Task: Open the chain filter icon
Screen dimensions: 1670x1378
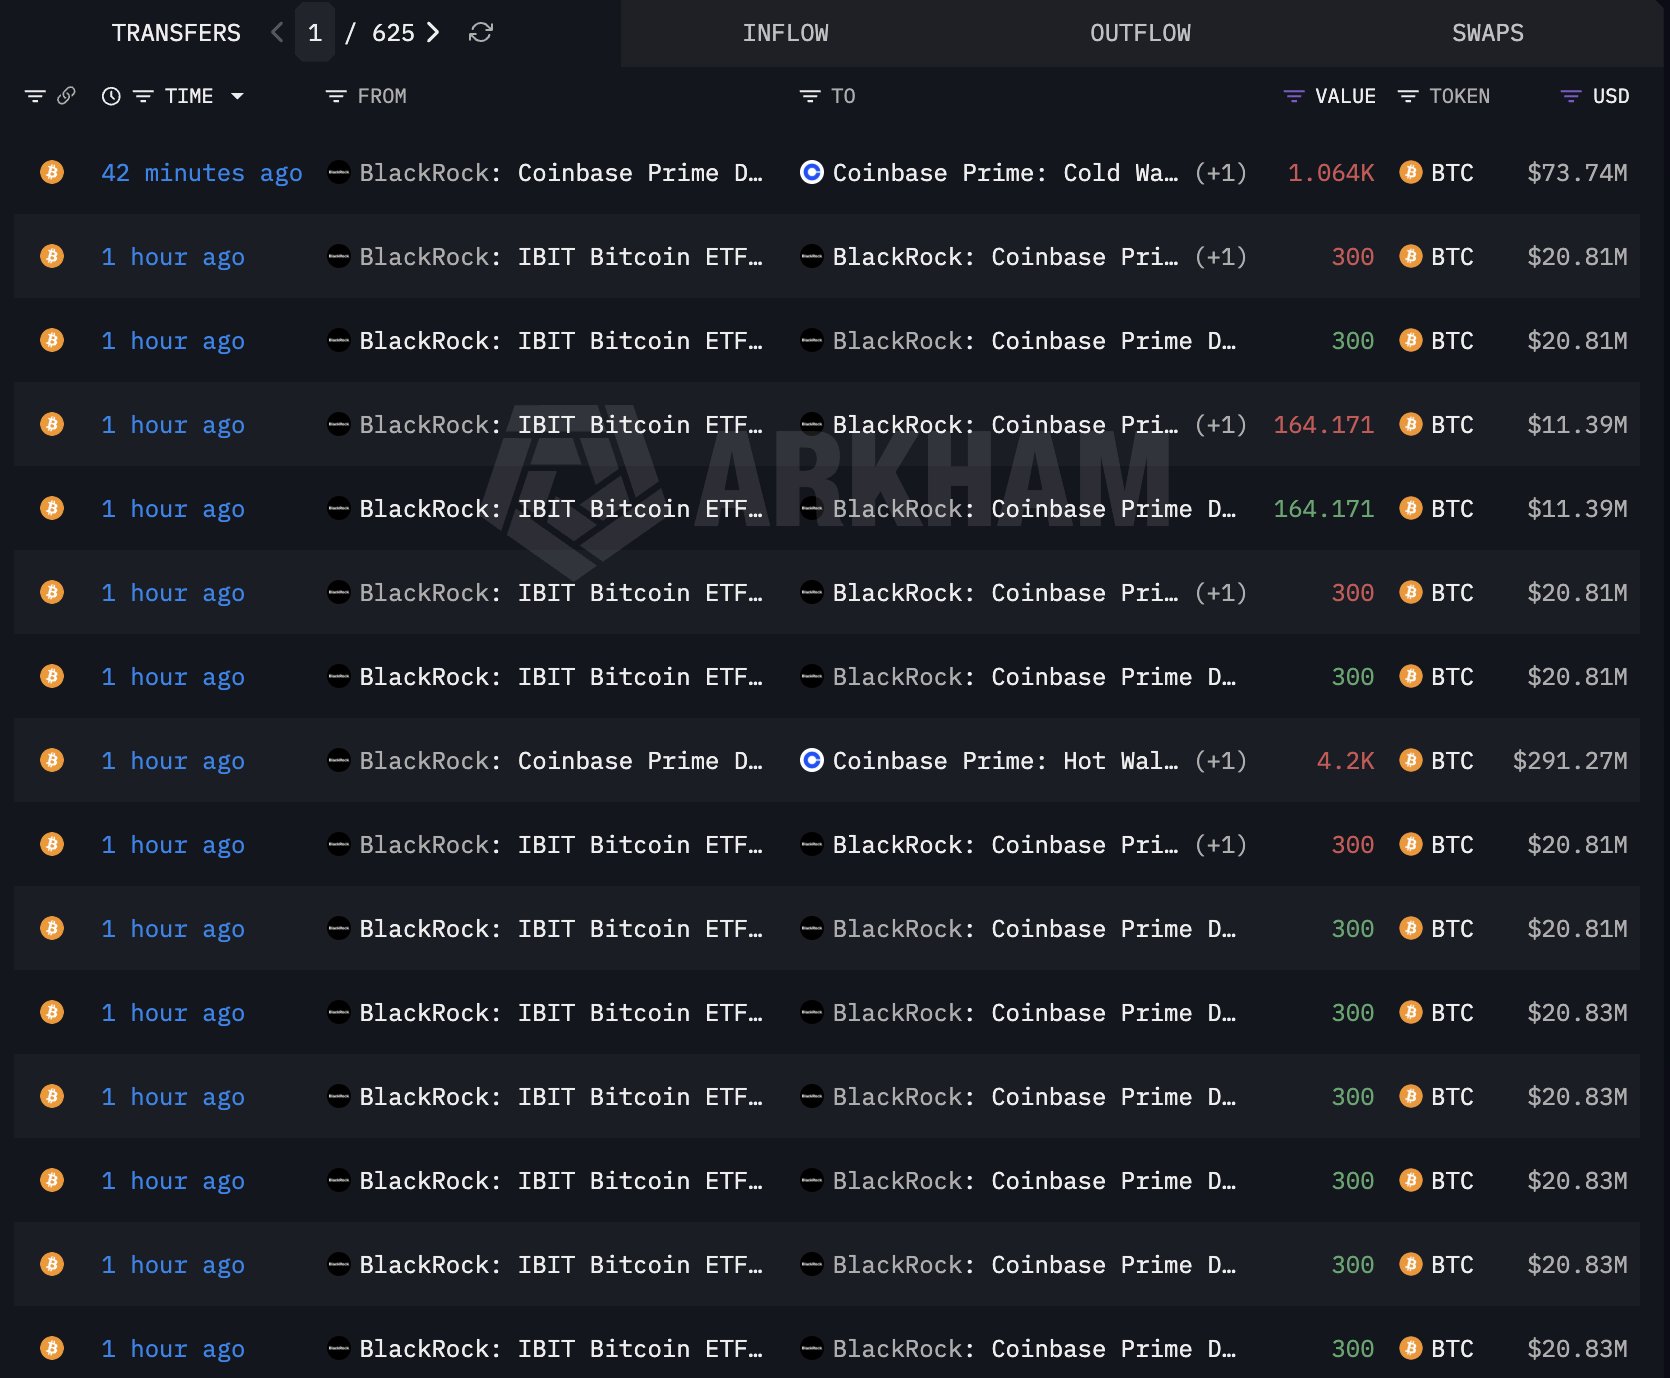Action: tap(35, 96)
